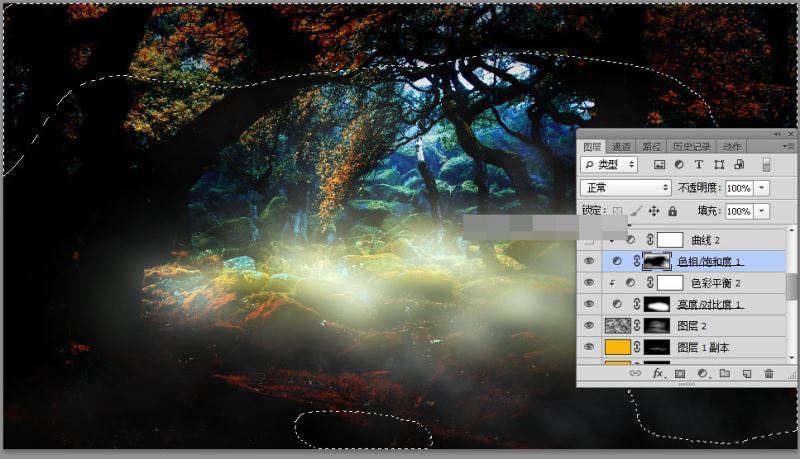Viewport: 800px width, 459px height.
Task: Click the 色彩平衡 2 white mask thumbnail
Action: click(x=670, y=283)
